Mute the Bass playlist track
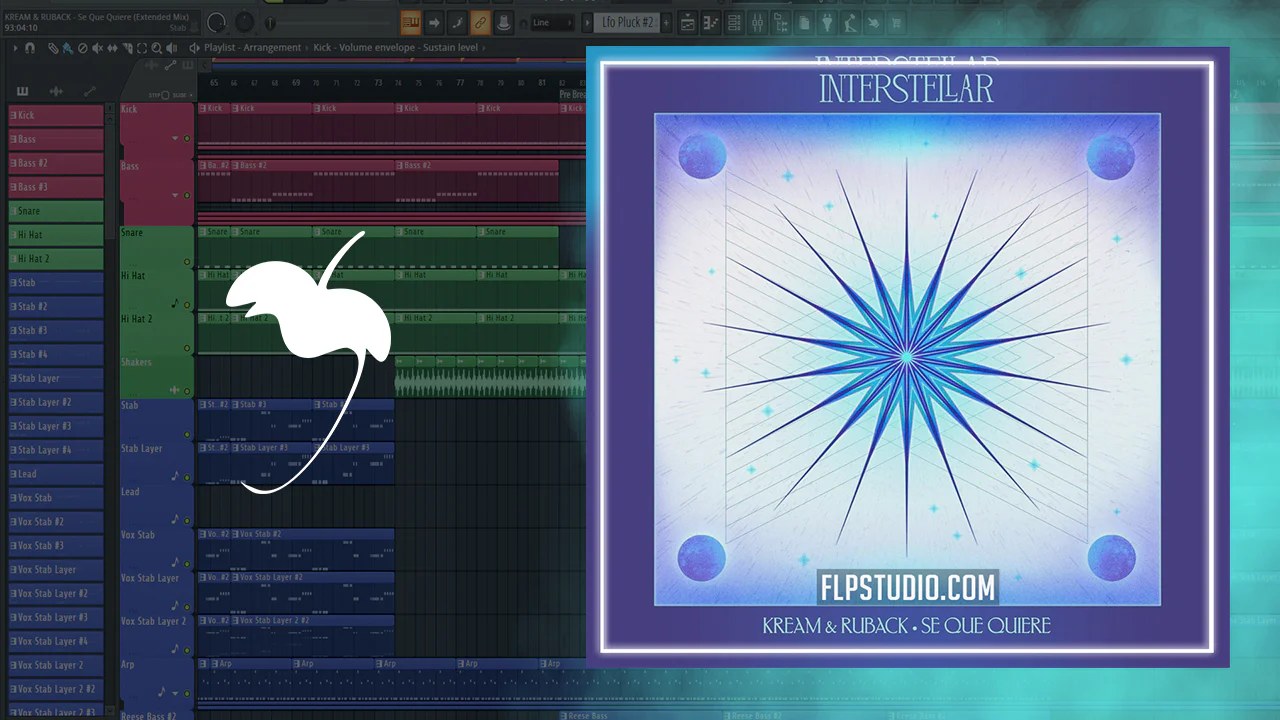This screenshot has height=720, width=1280. click(187, 195)
